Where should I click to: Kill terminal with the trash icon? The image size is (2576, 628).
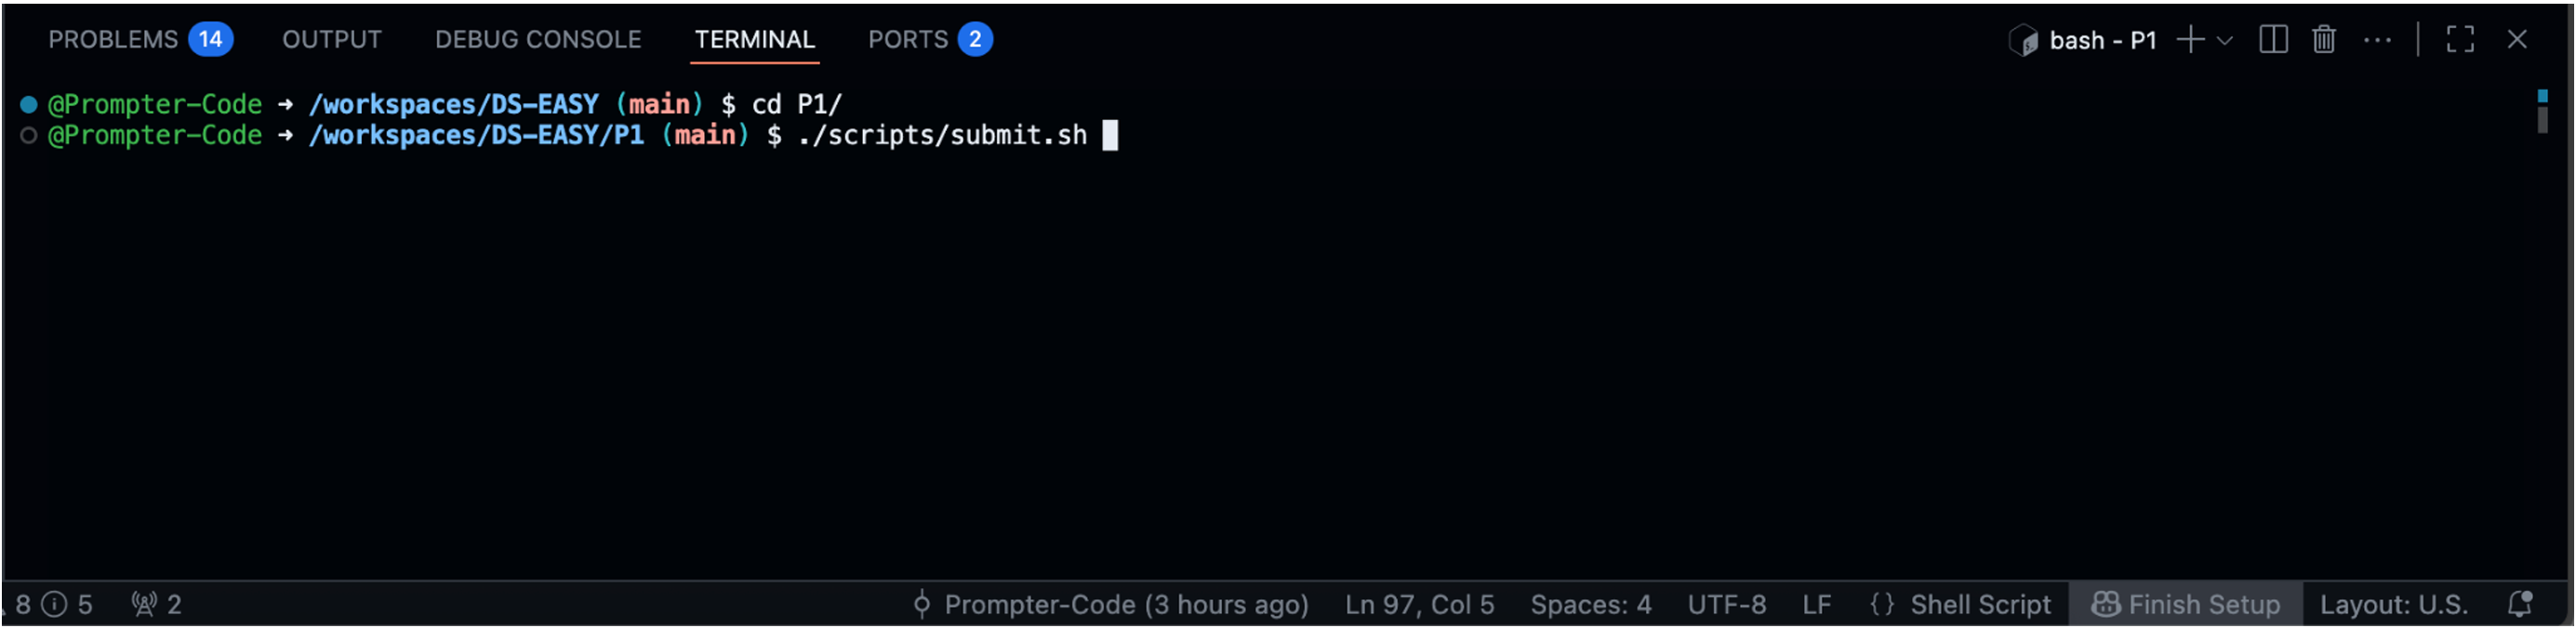tap(2324, 40)
